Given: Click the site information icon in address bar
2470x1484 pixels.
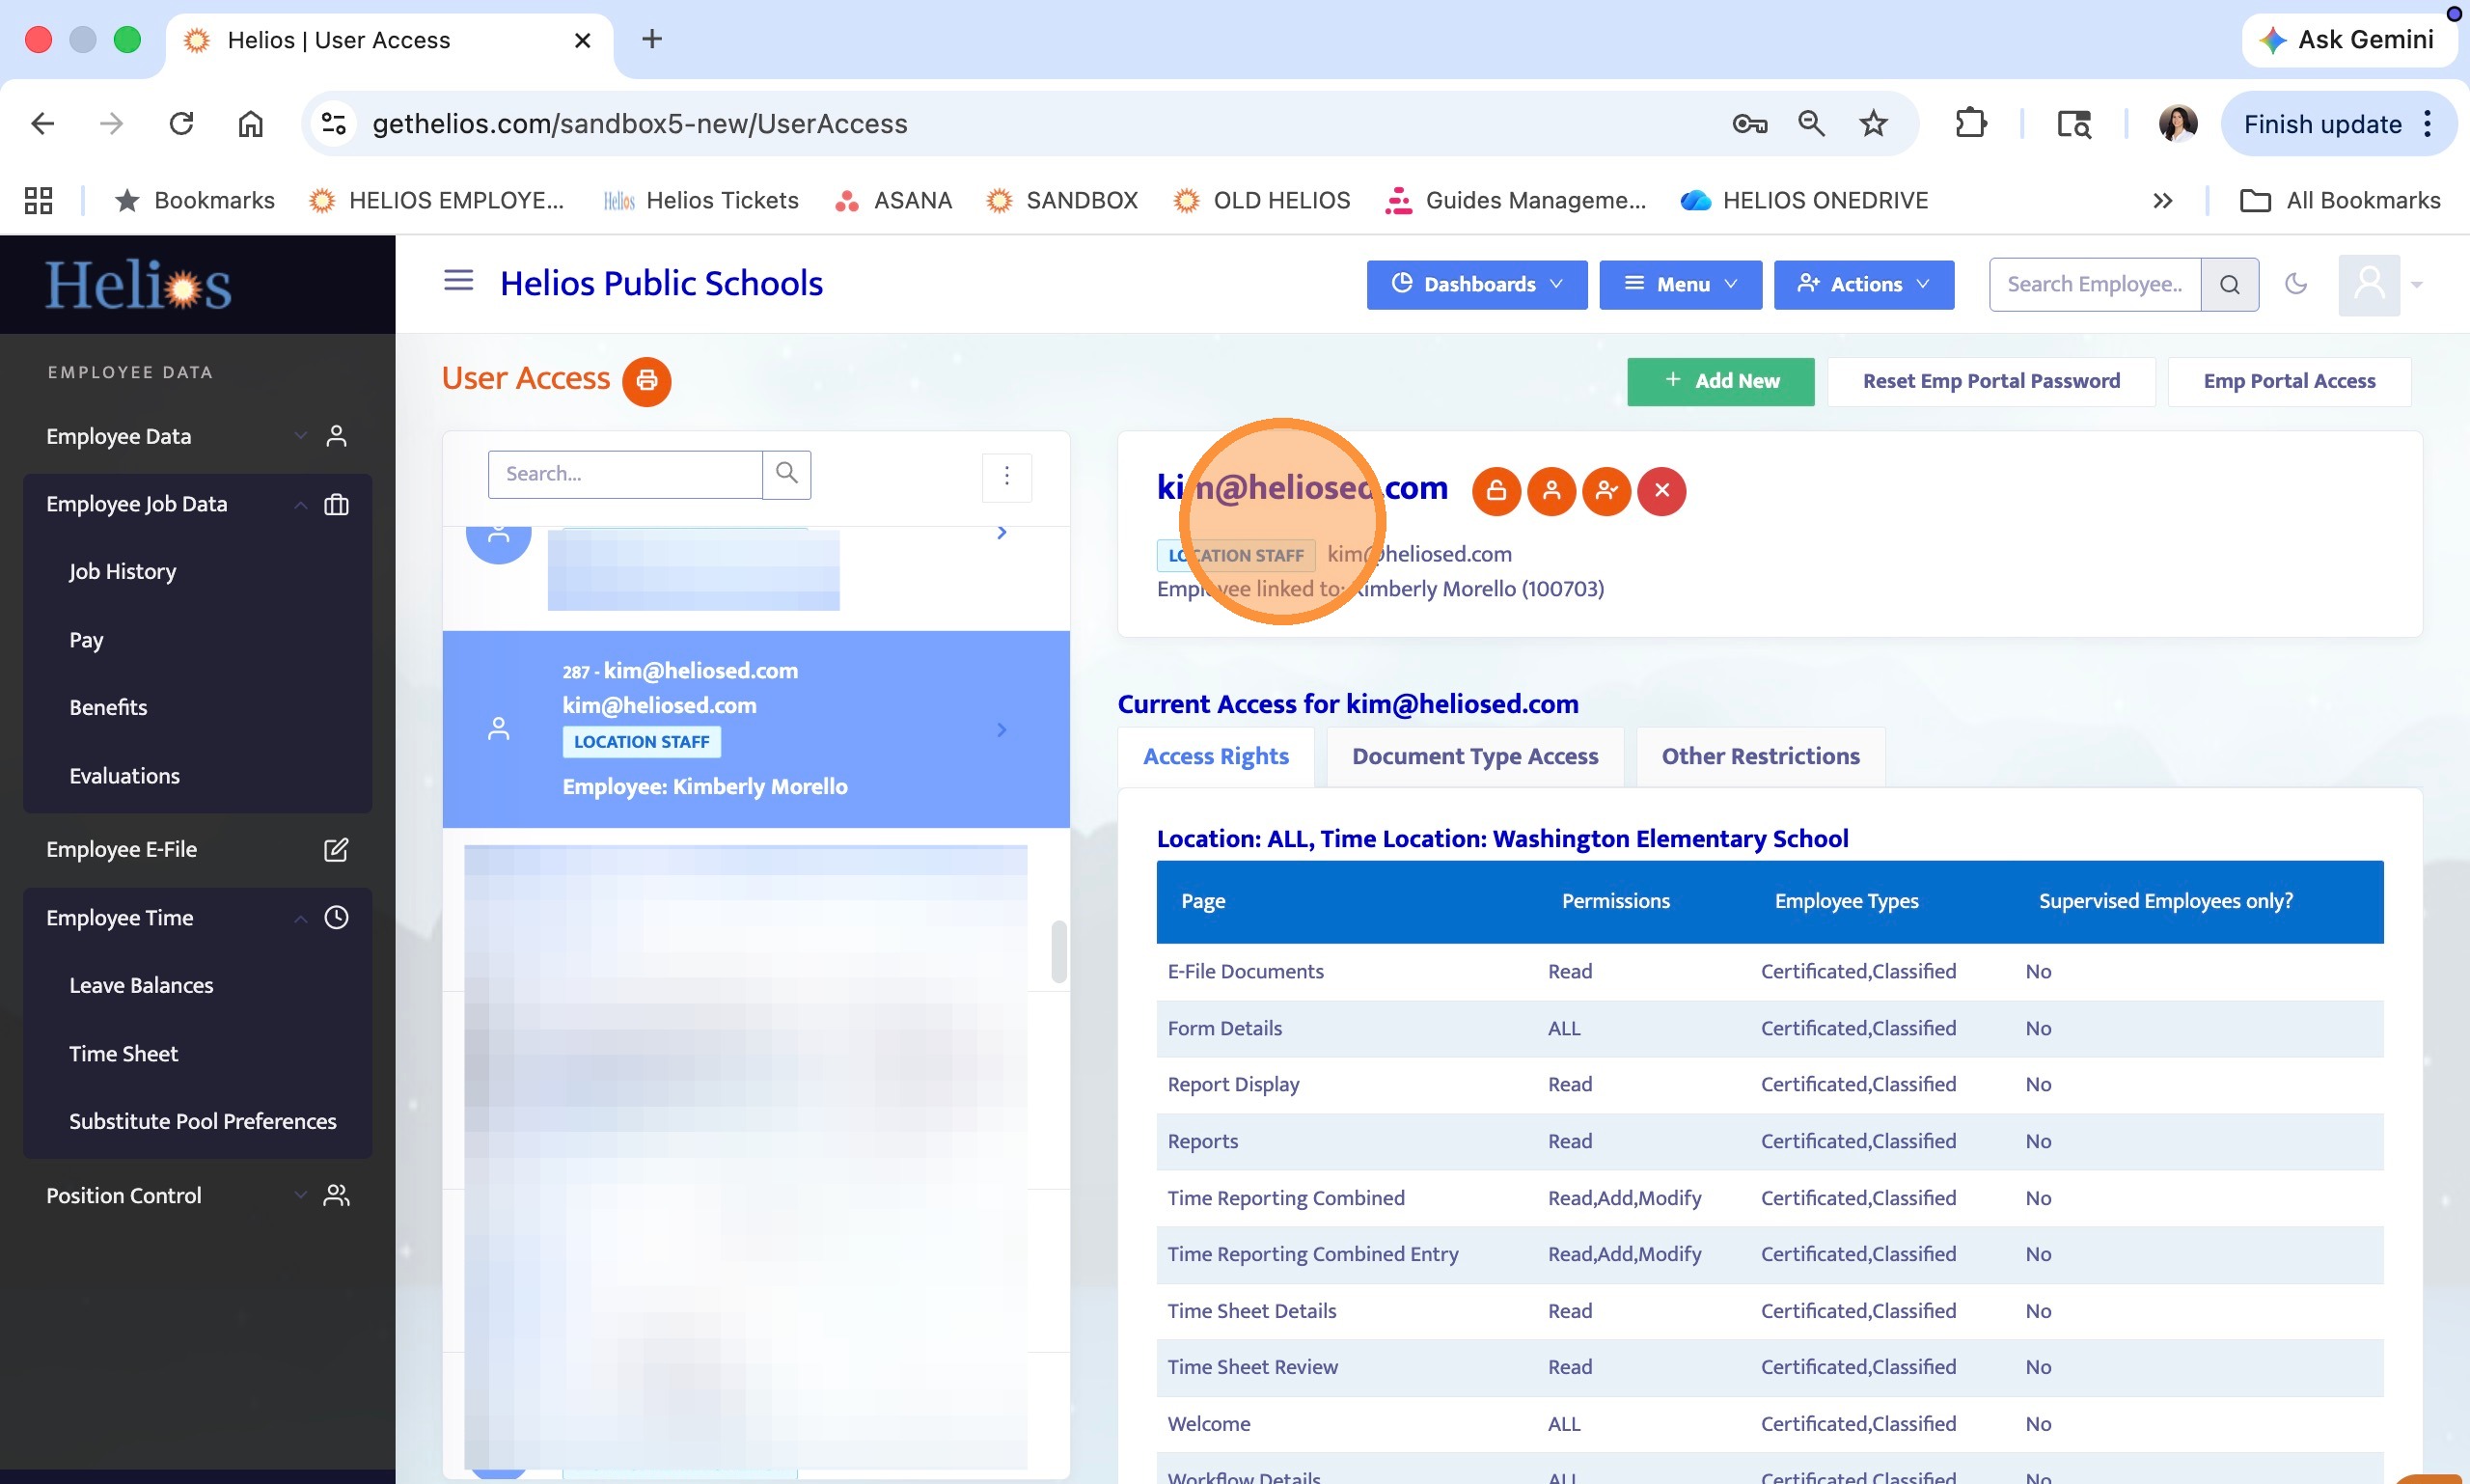Looking at the screenshot, I should point(333,124).
